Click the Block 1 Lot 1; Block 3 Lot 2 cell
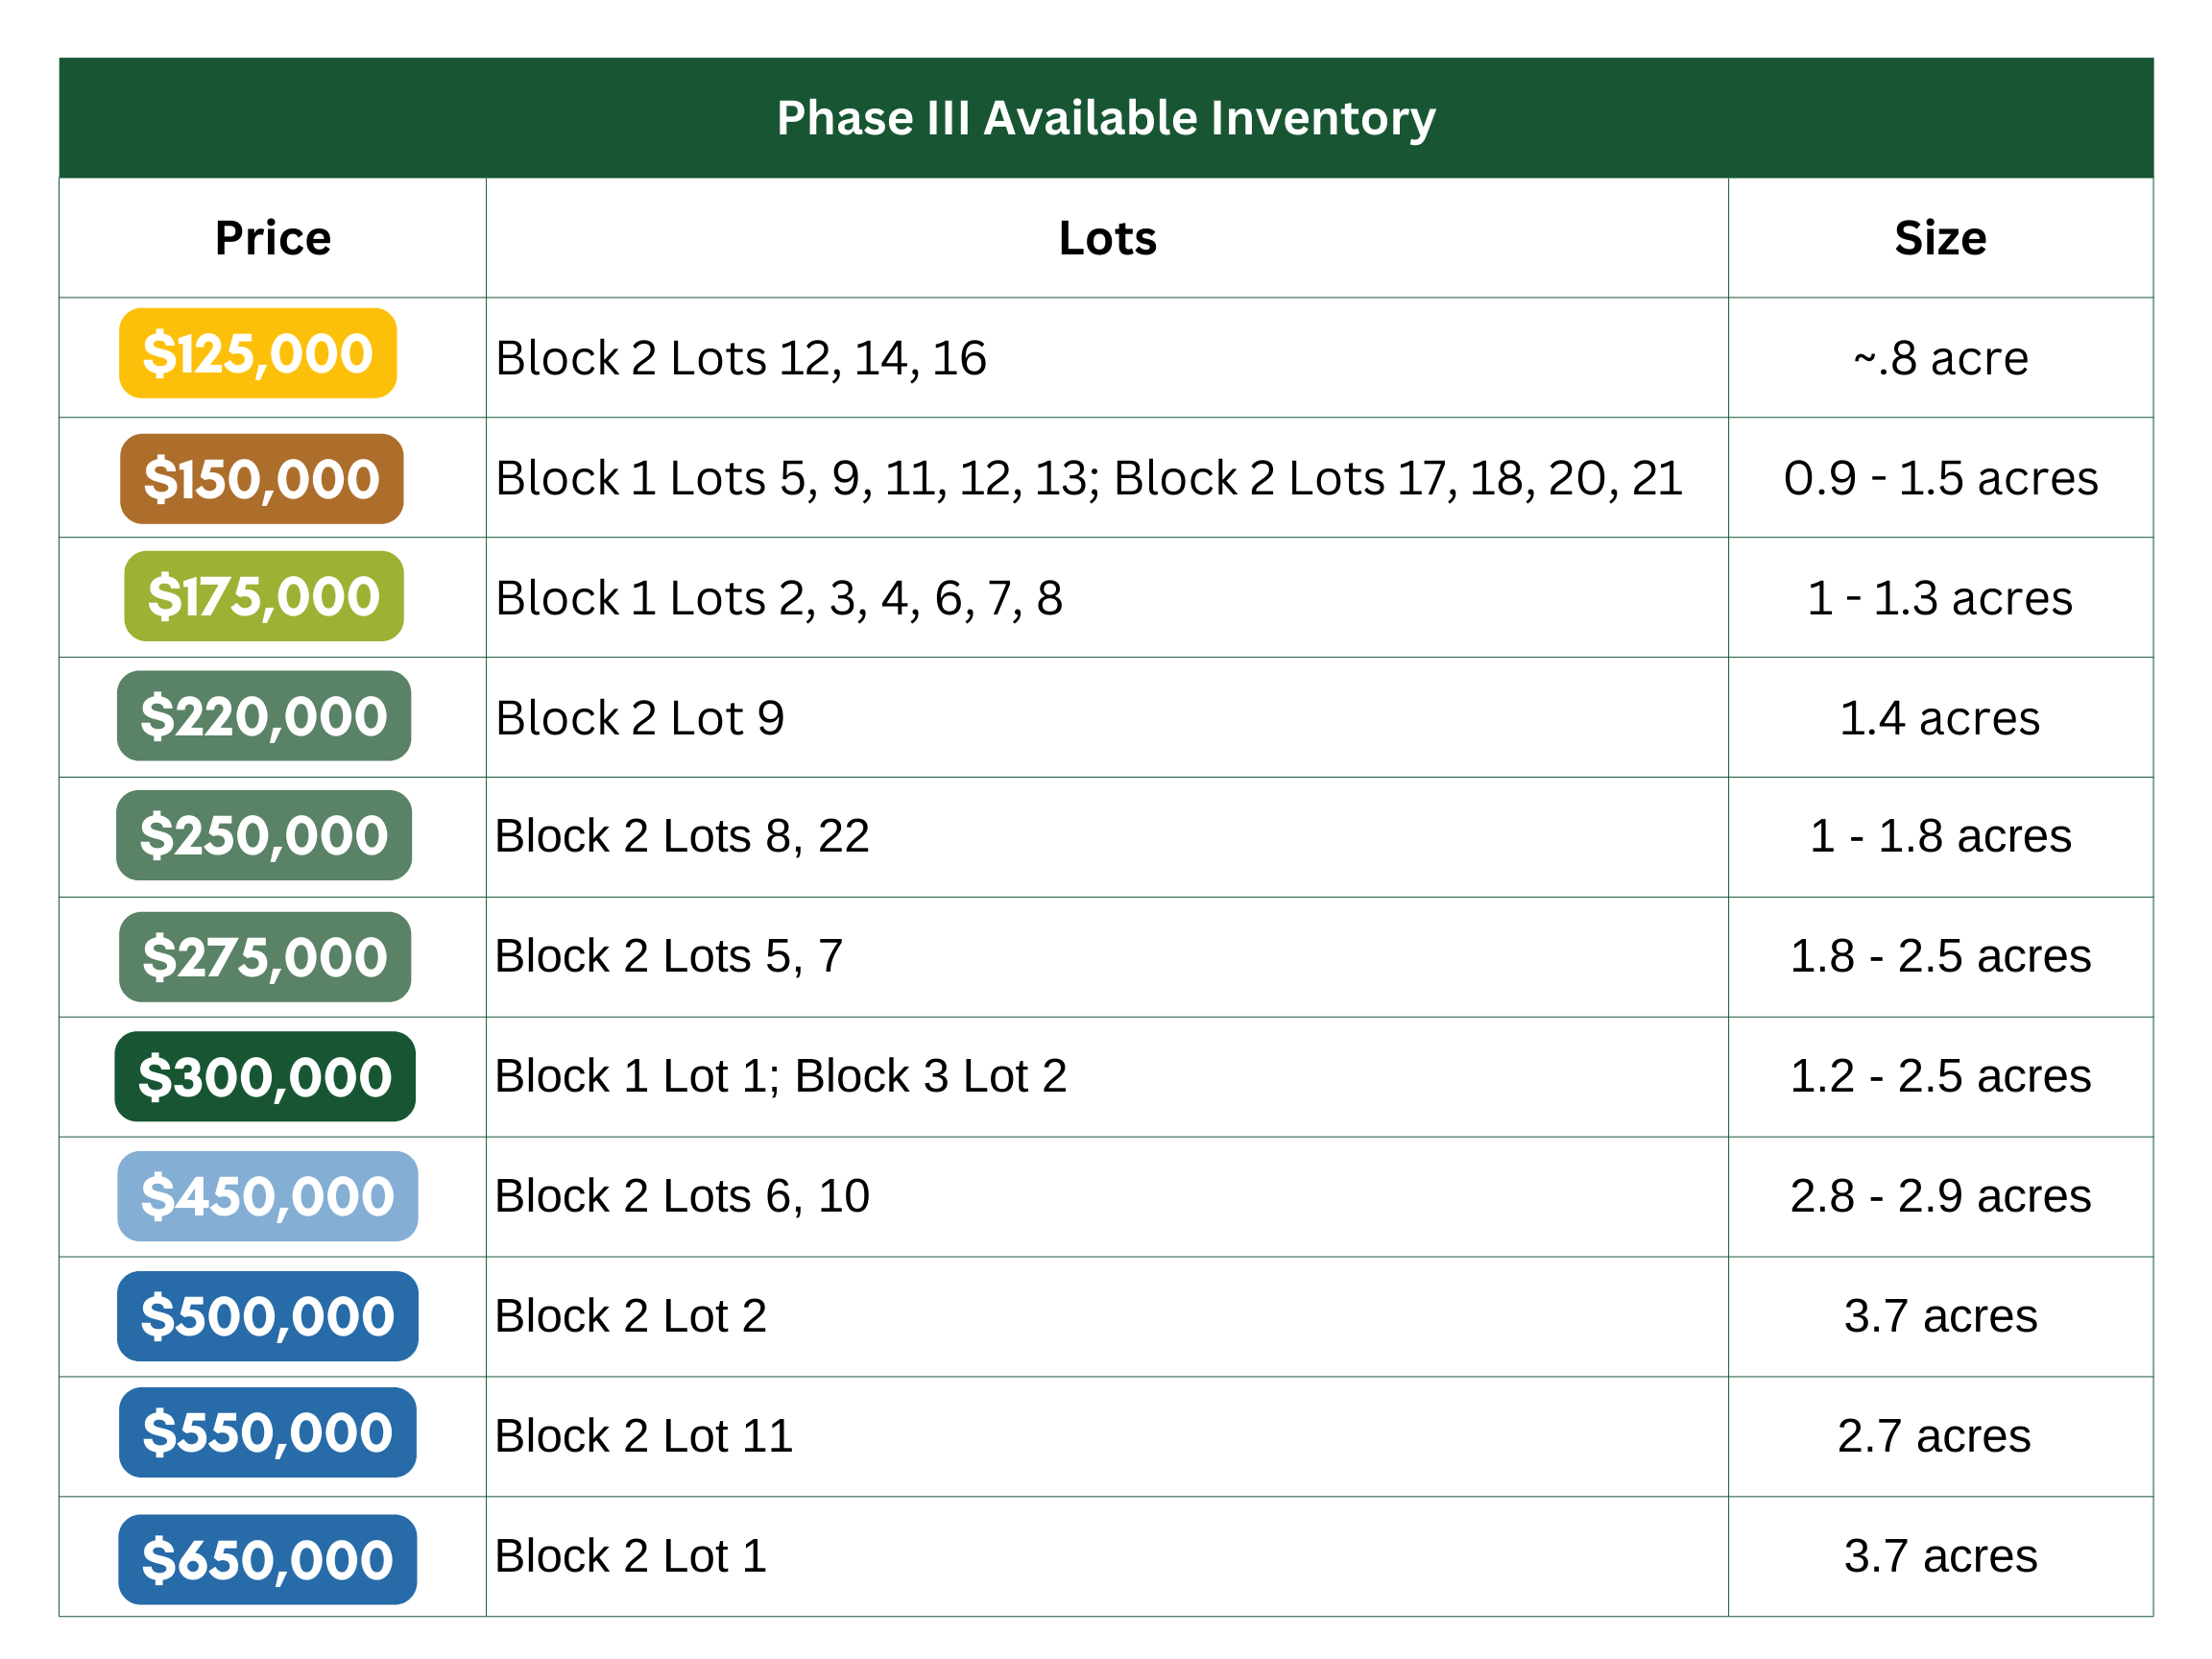2212x1659 pixels. [781, 1077]
